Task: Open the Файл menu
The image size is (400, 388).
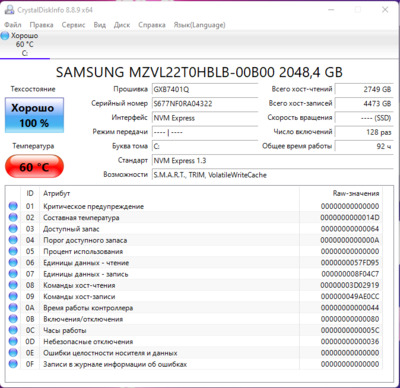Action: pyautogui.click(x=13, y=25)
